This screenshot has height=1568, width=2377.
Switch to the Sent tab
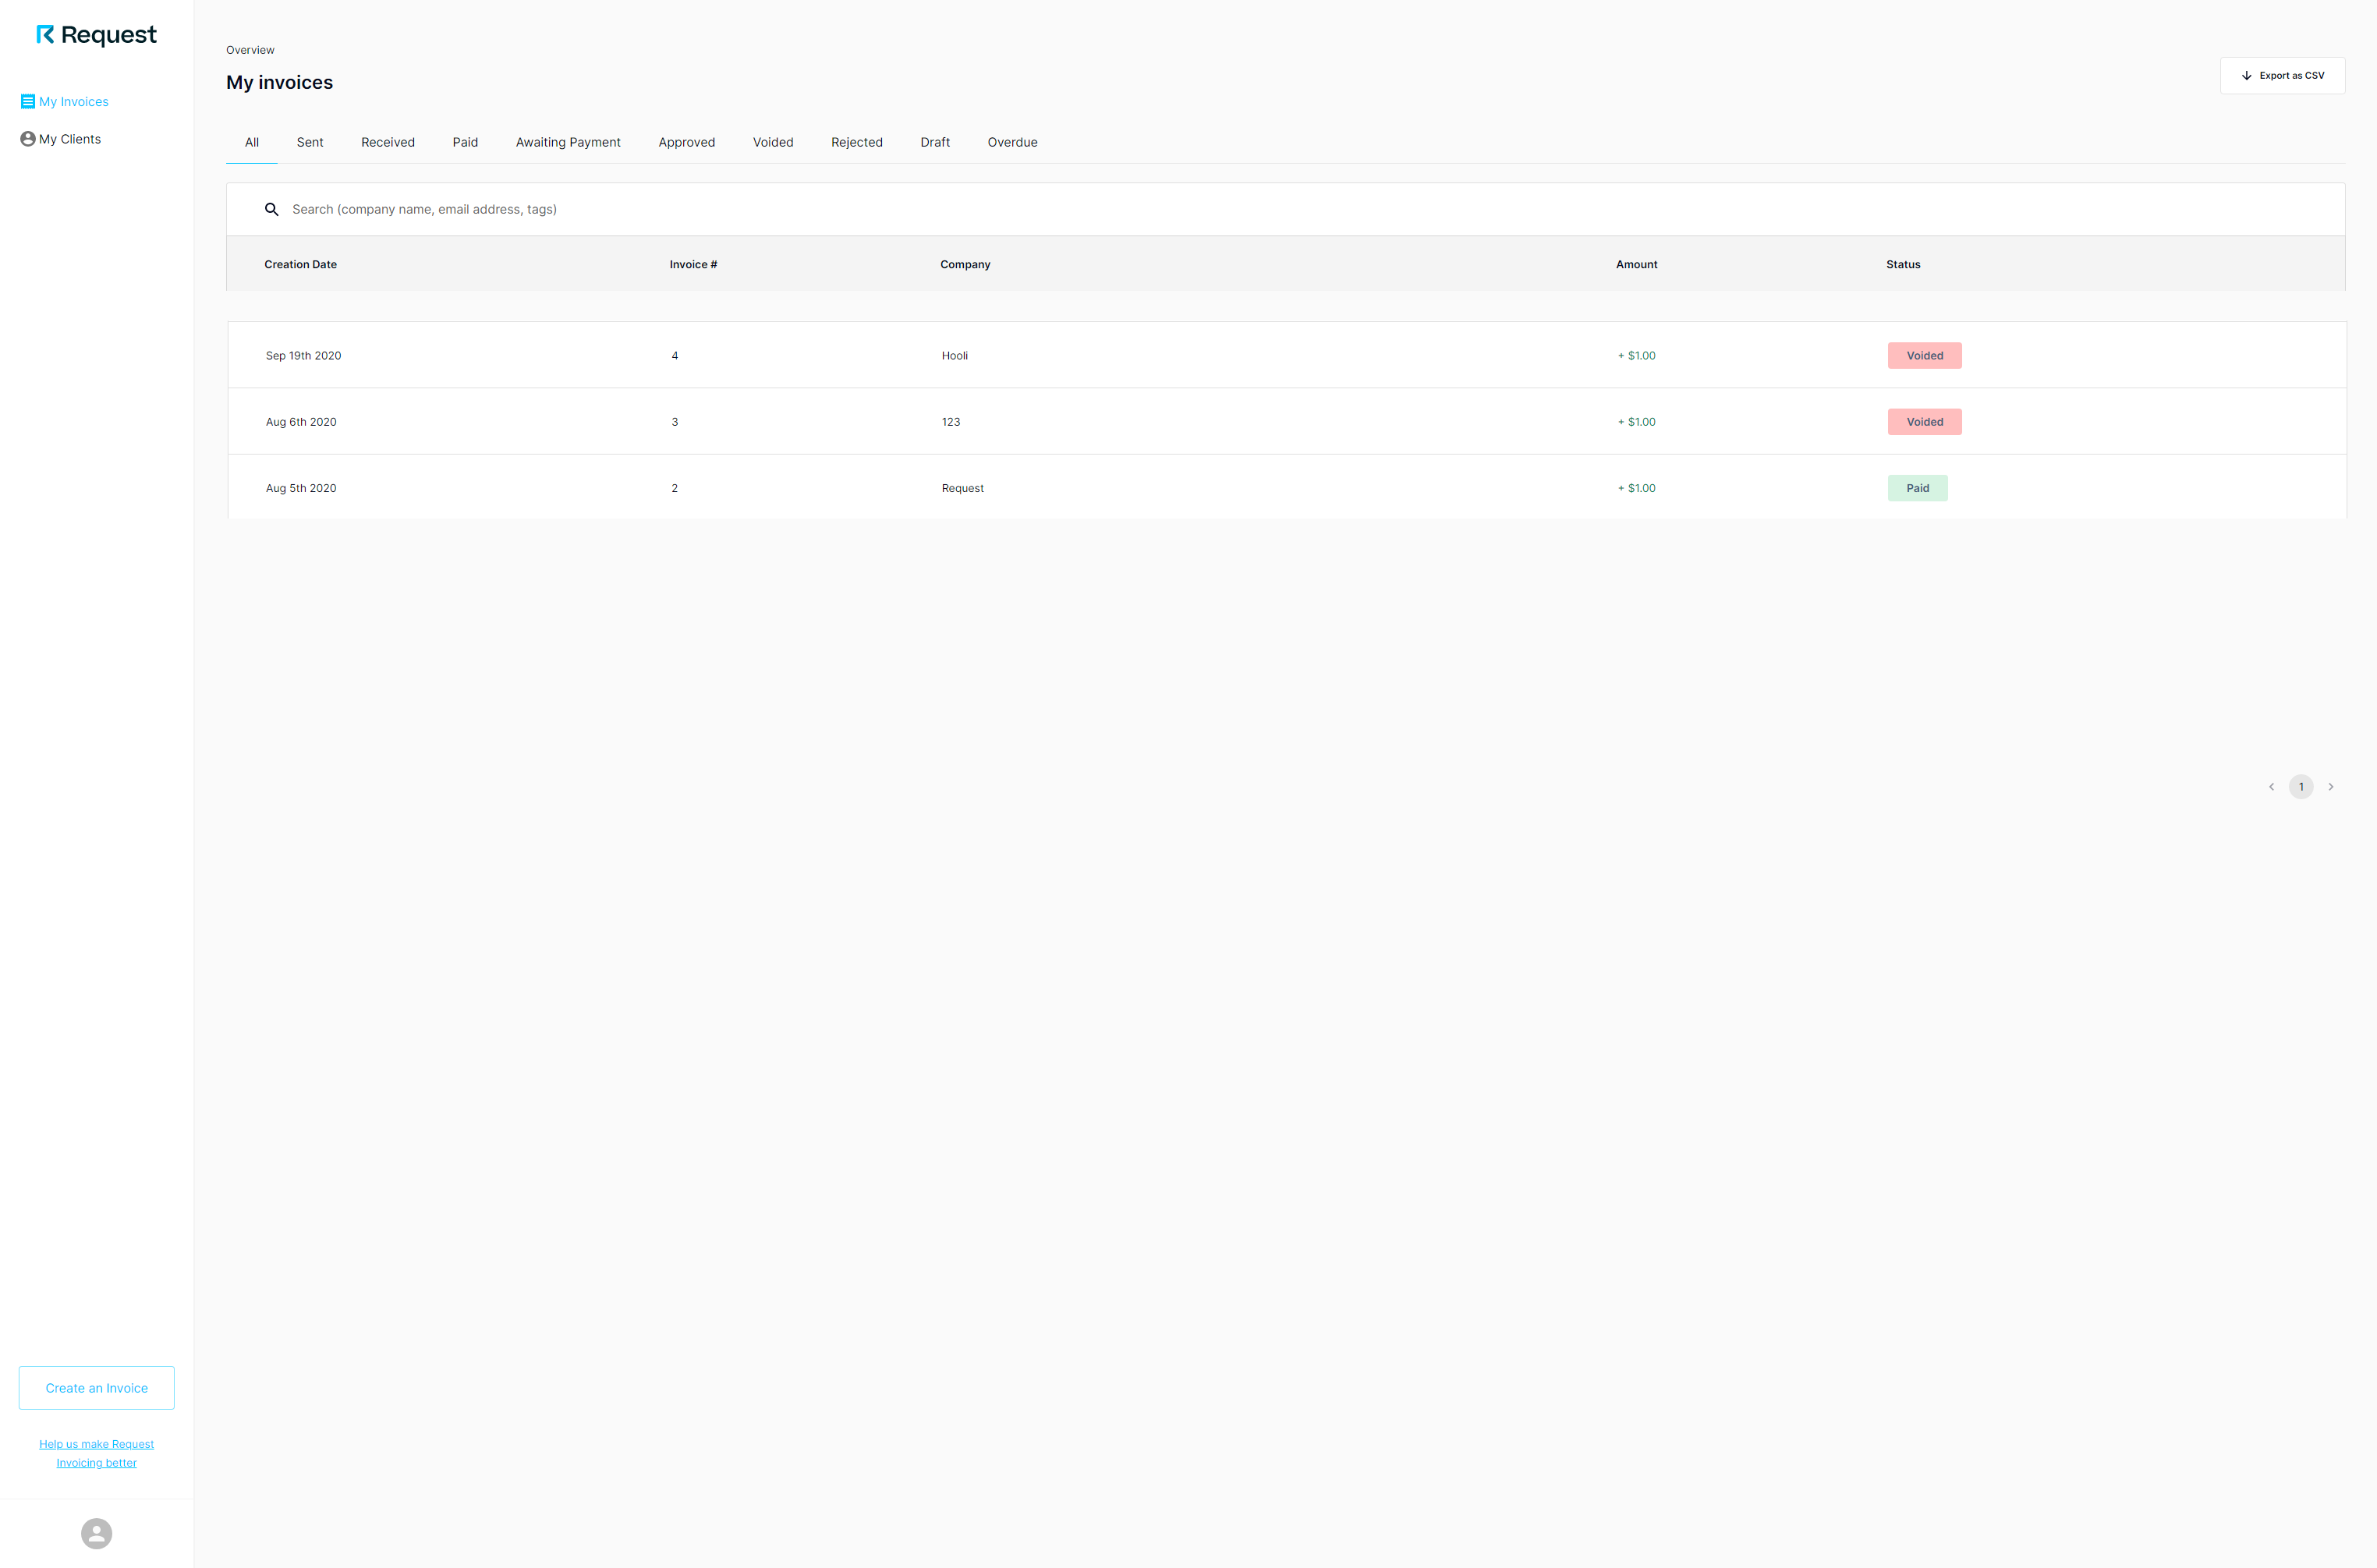tap(310, 142)
